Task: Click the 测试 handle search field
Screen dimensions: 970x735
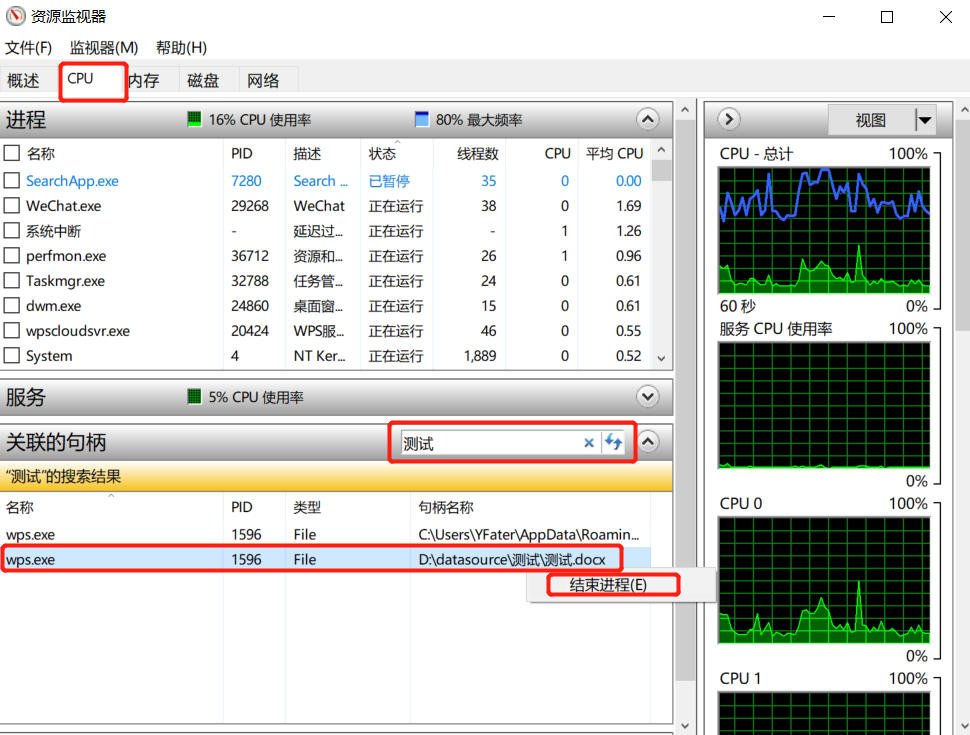Action: click(x=491, y=443)
